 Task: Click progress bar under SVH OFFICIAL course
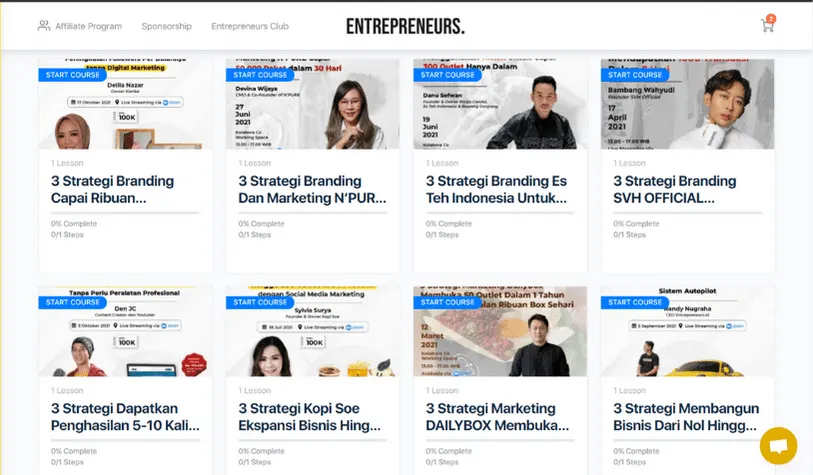pos(687,213)
